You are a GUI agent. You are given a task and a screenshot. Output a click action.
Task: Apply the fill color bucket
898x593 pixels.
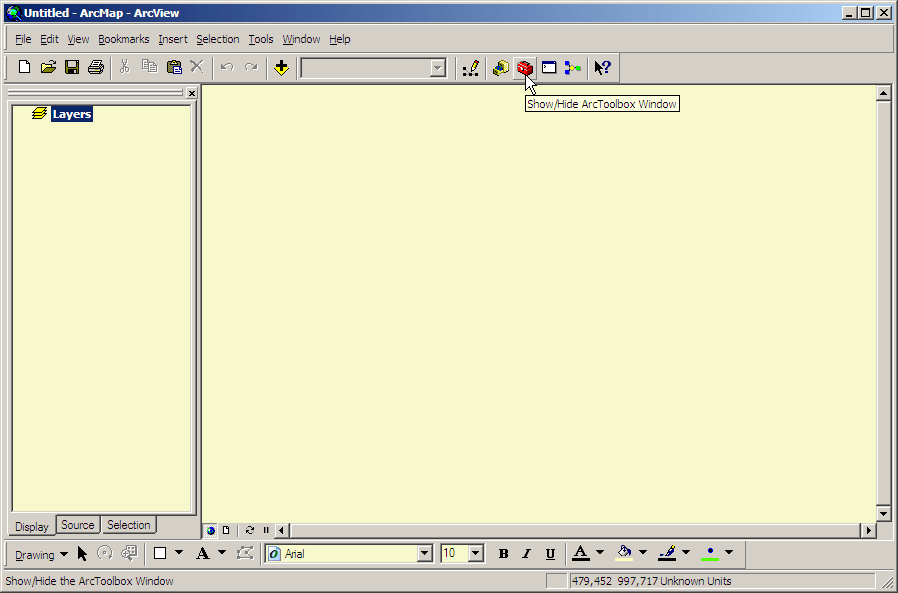[x=624, y=553]
